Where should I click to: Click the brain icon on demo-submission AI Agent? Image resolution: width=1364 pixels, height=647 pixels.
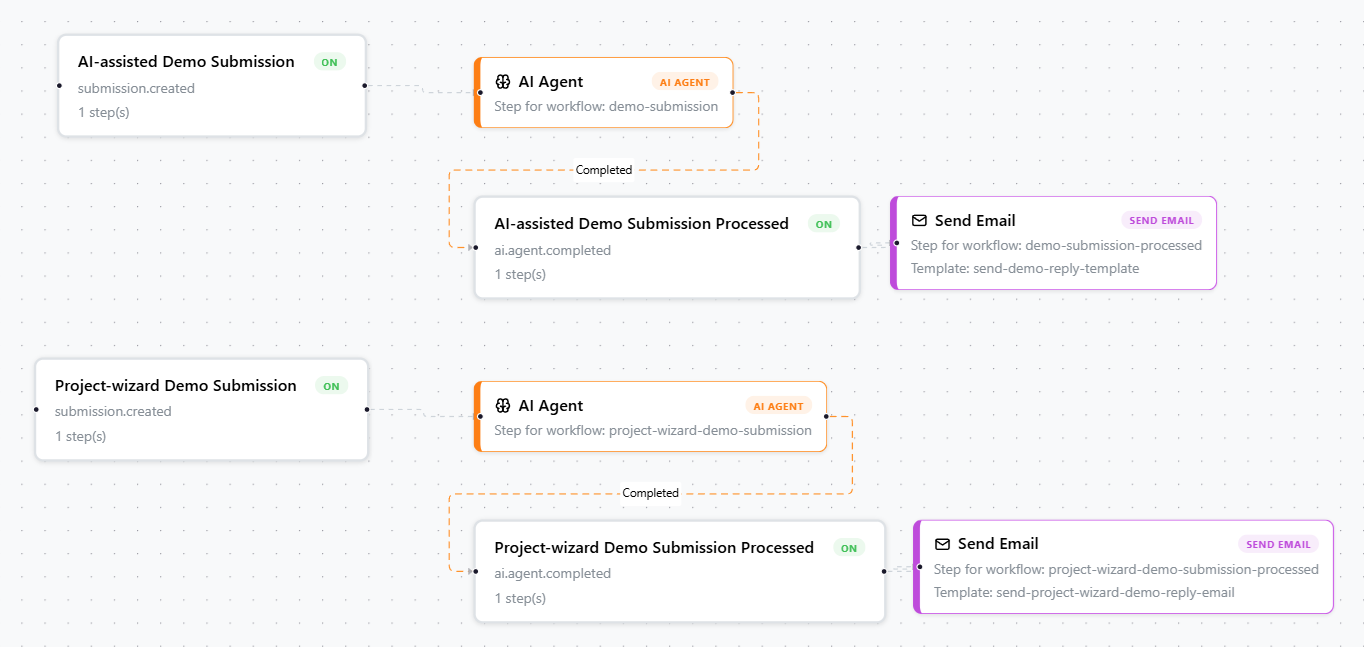coord(503,82)
